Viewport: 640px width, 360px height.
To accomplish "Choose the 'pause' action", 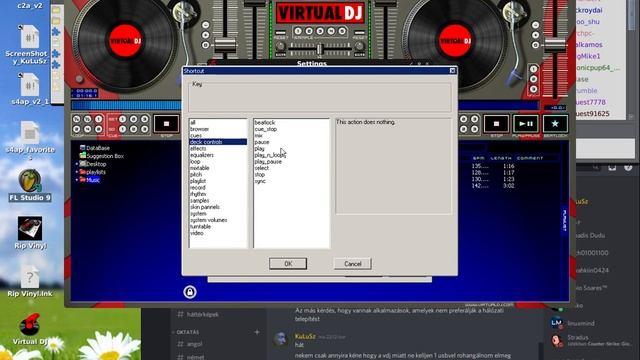I will click(291, 142).
